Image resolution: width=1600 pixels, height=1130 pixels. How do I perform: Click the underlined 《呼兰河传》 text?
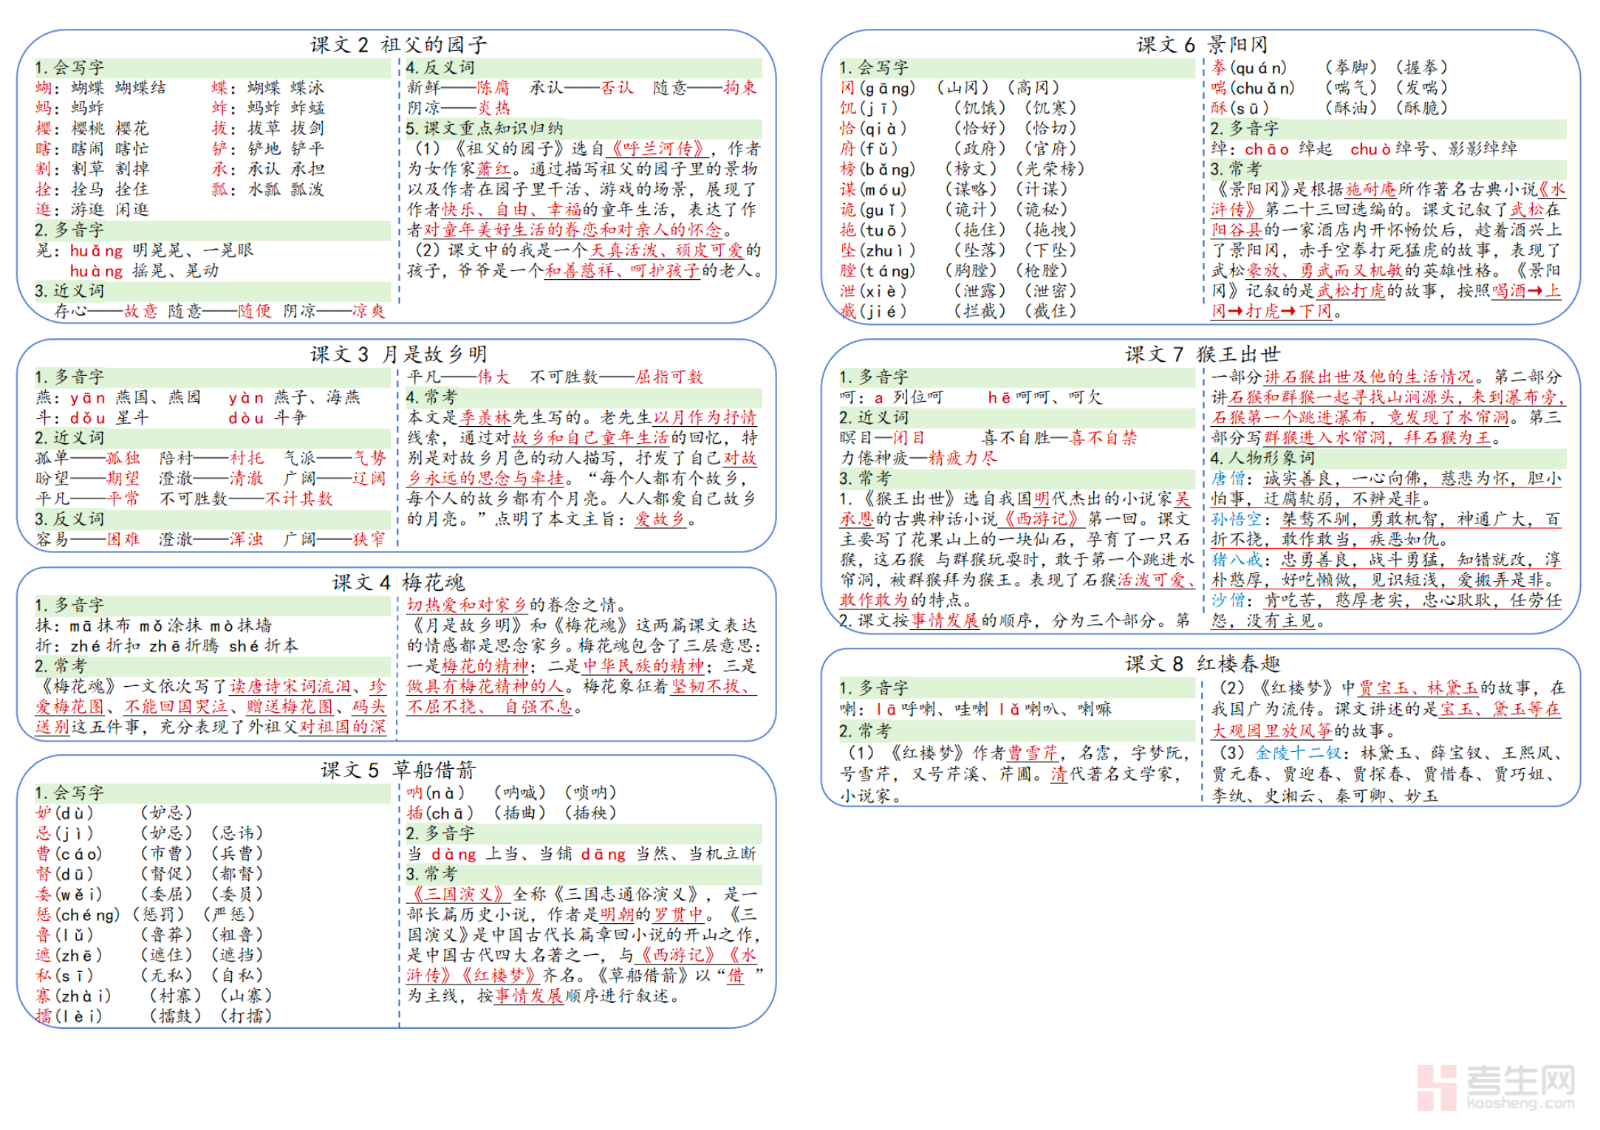tap(658, 149)
